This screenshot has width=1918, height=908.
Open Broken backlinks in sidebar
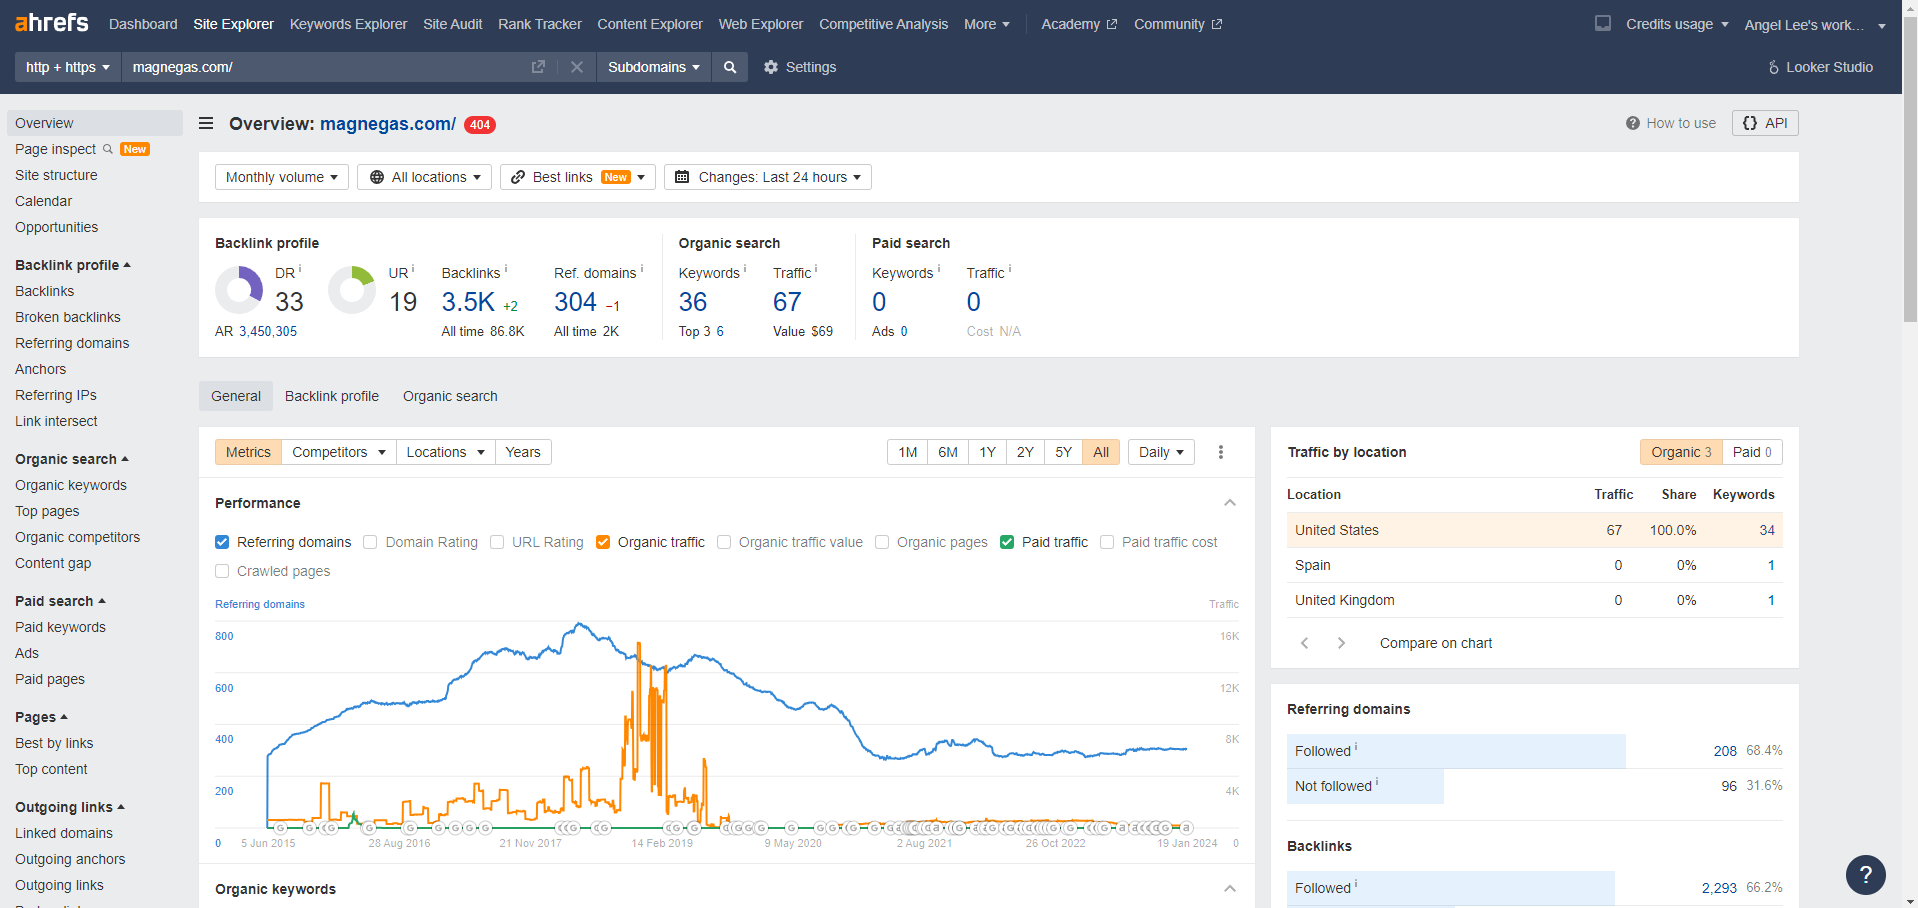point(68,317)
